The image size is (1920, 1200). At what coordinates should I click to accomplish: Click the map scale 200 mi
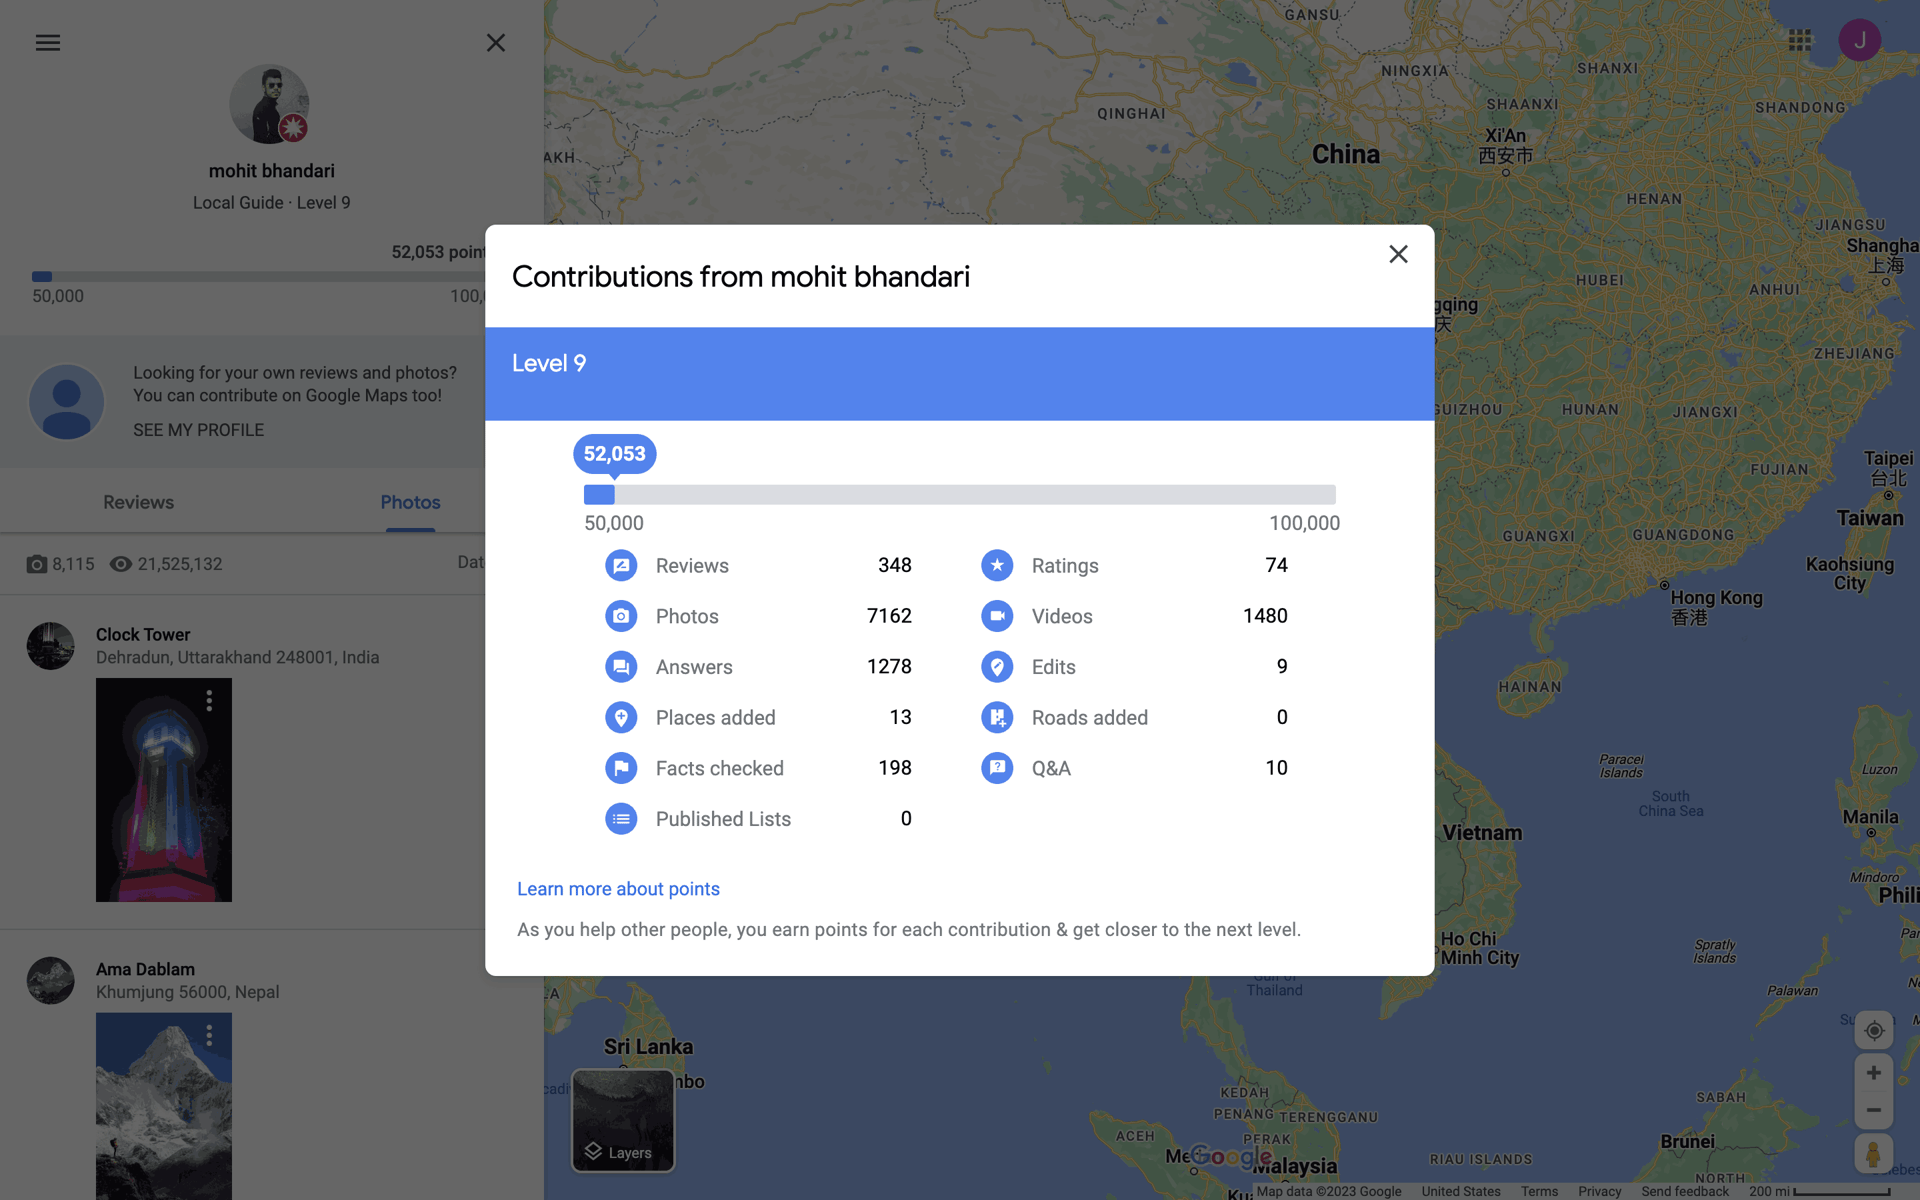click(1818, 1191)
